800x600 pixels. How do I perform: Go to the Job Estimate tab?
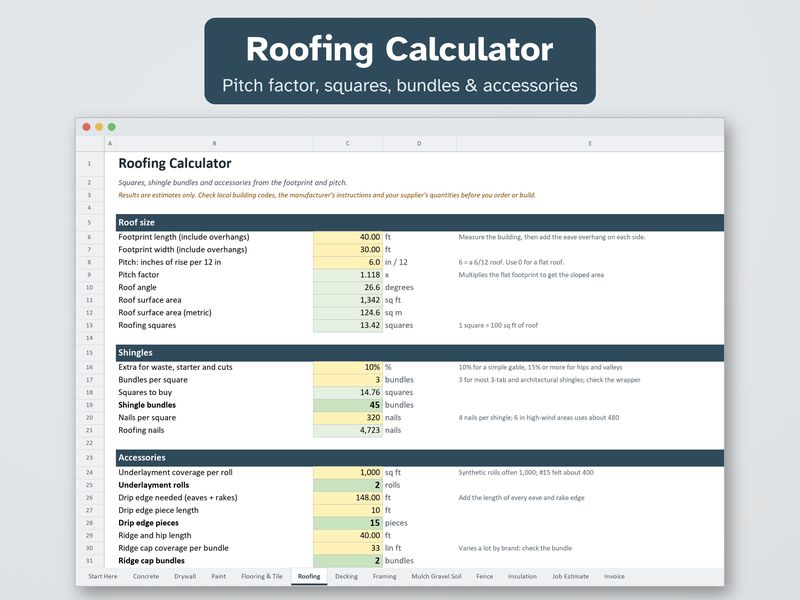pyautogui.click(x=570, y=576)
